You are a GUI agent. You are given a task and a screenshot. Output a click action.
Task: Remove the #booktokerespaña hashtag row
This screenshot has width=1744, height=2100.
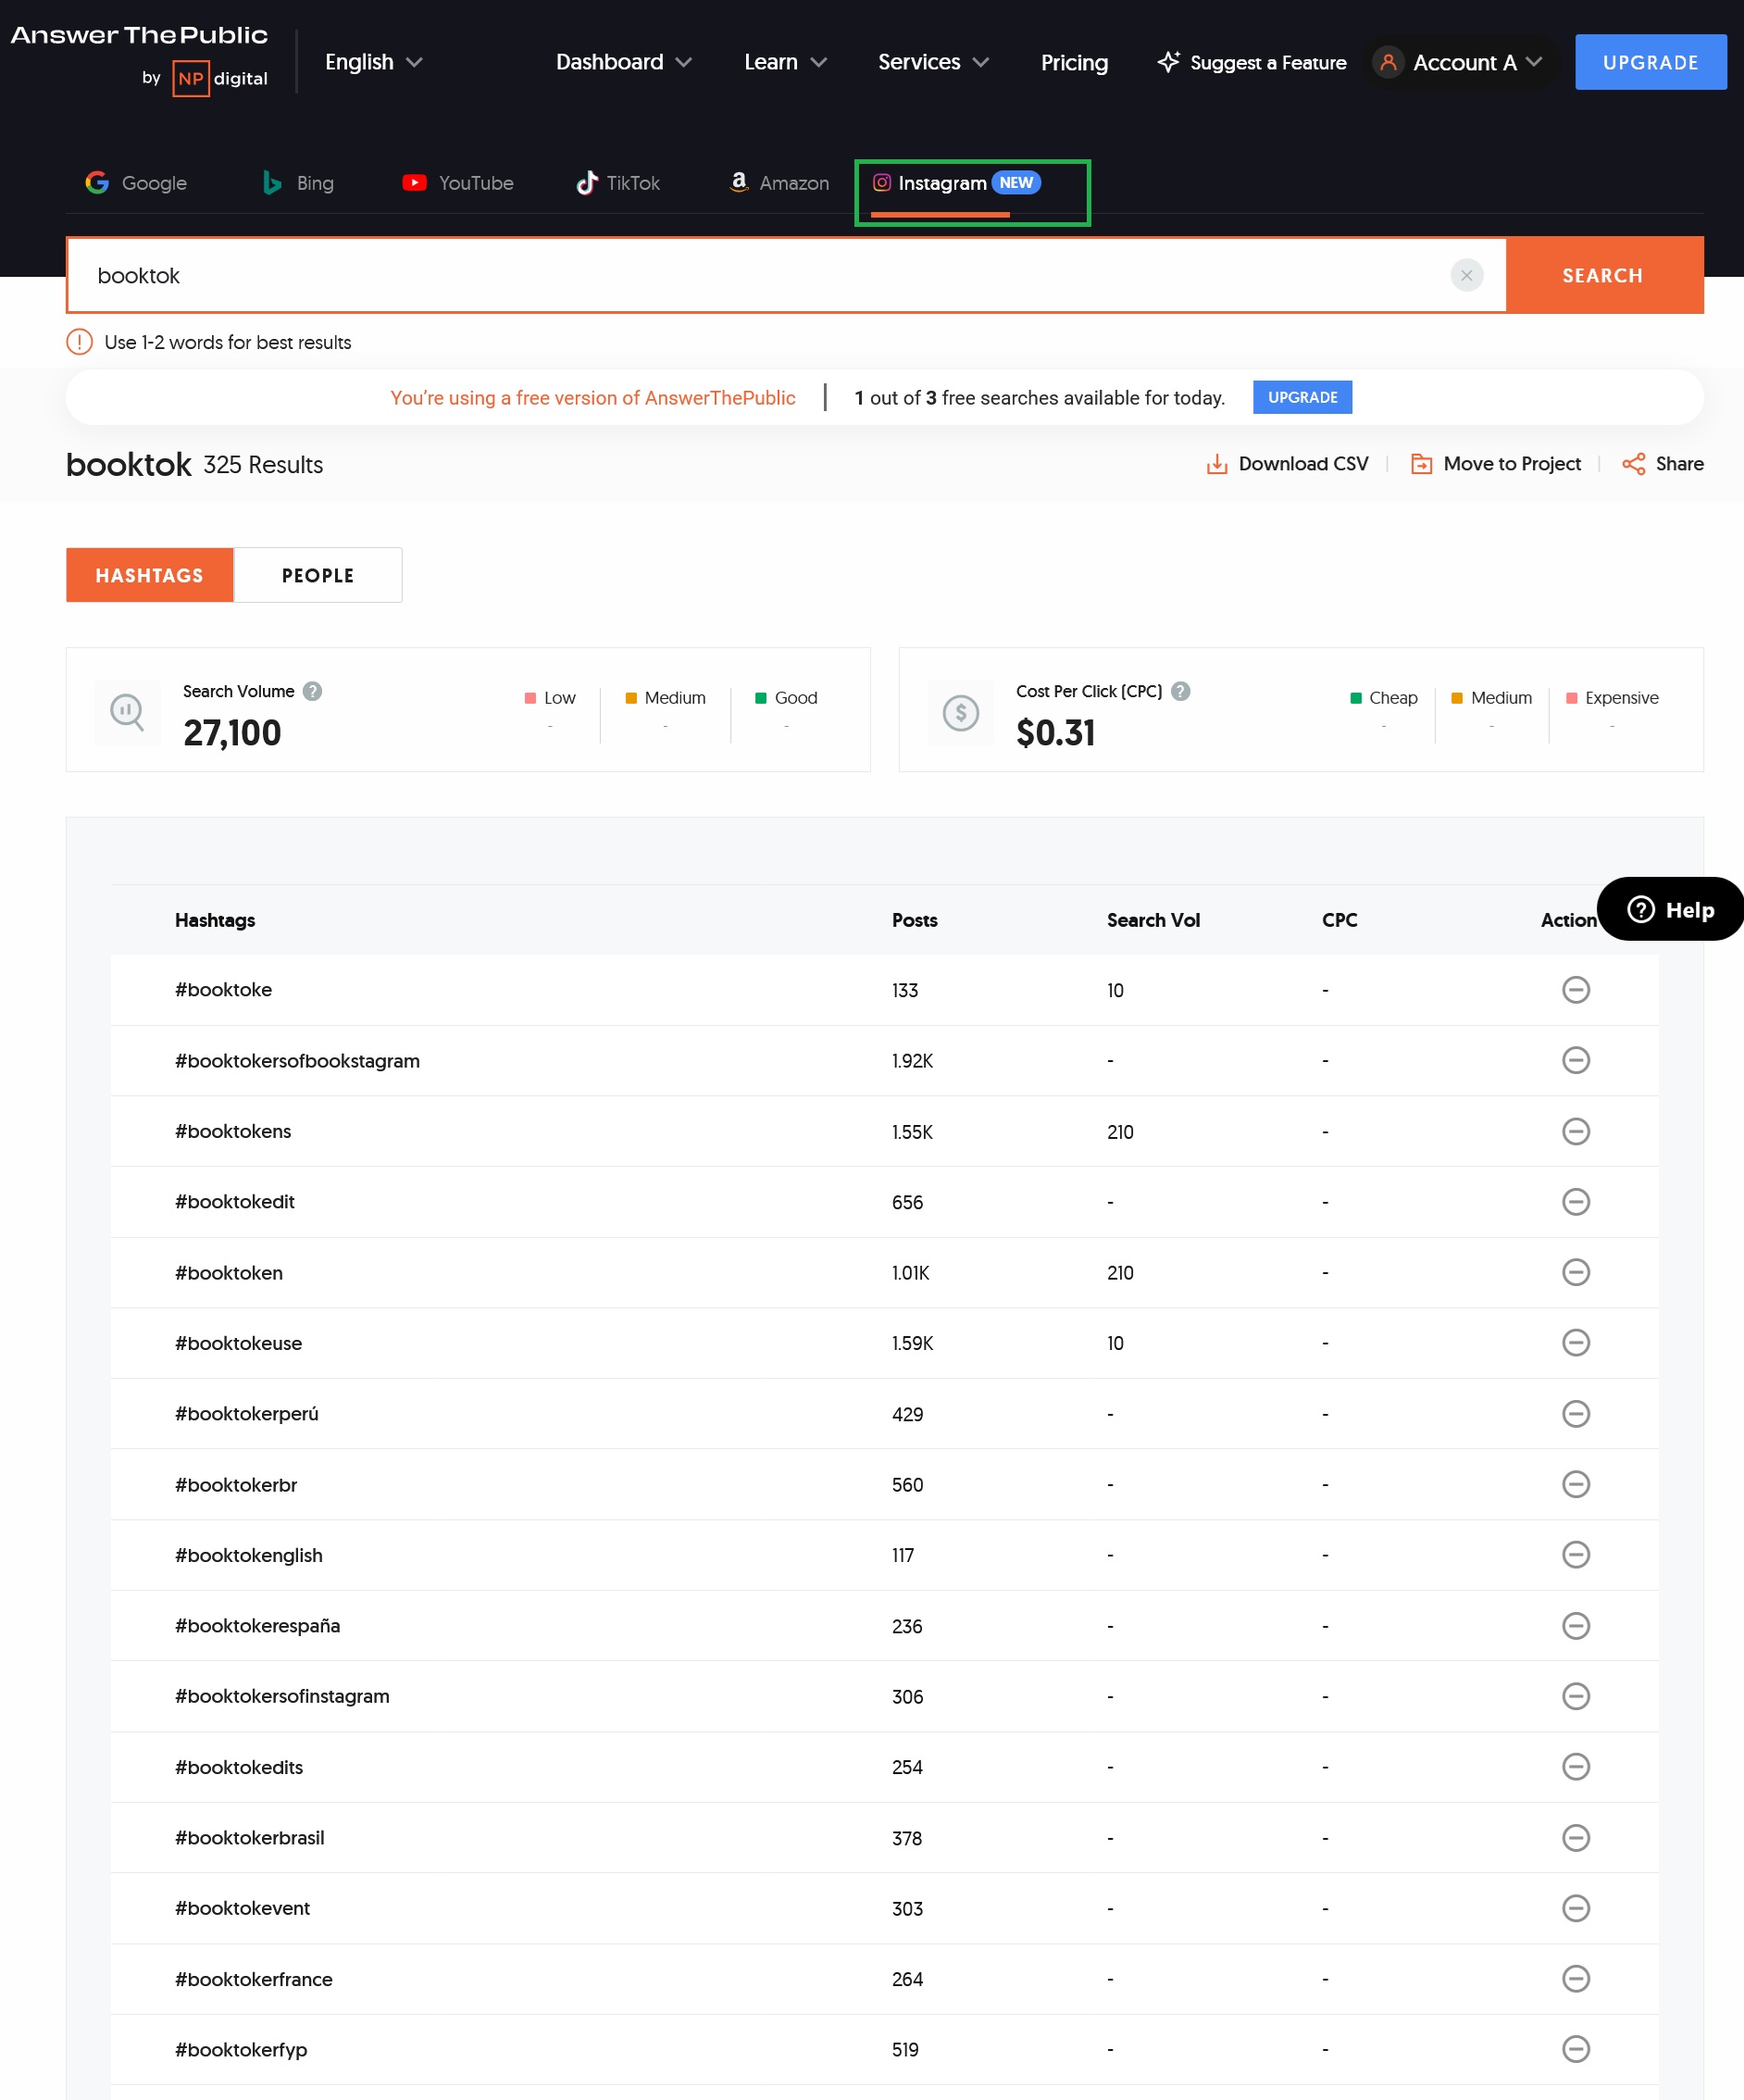pyautogui.click(x=1575, y=1625)
